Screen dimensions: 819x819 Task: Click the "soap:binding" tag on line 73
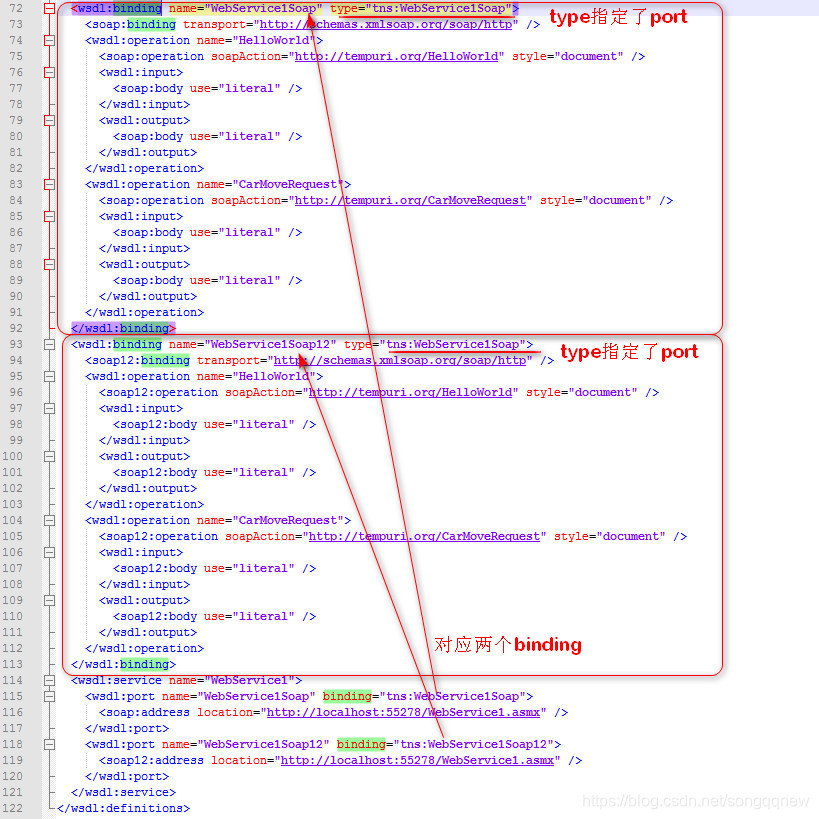134,25
